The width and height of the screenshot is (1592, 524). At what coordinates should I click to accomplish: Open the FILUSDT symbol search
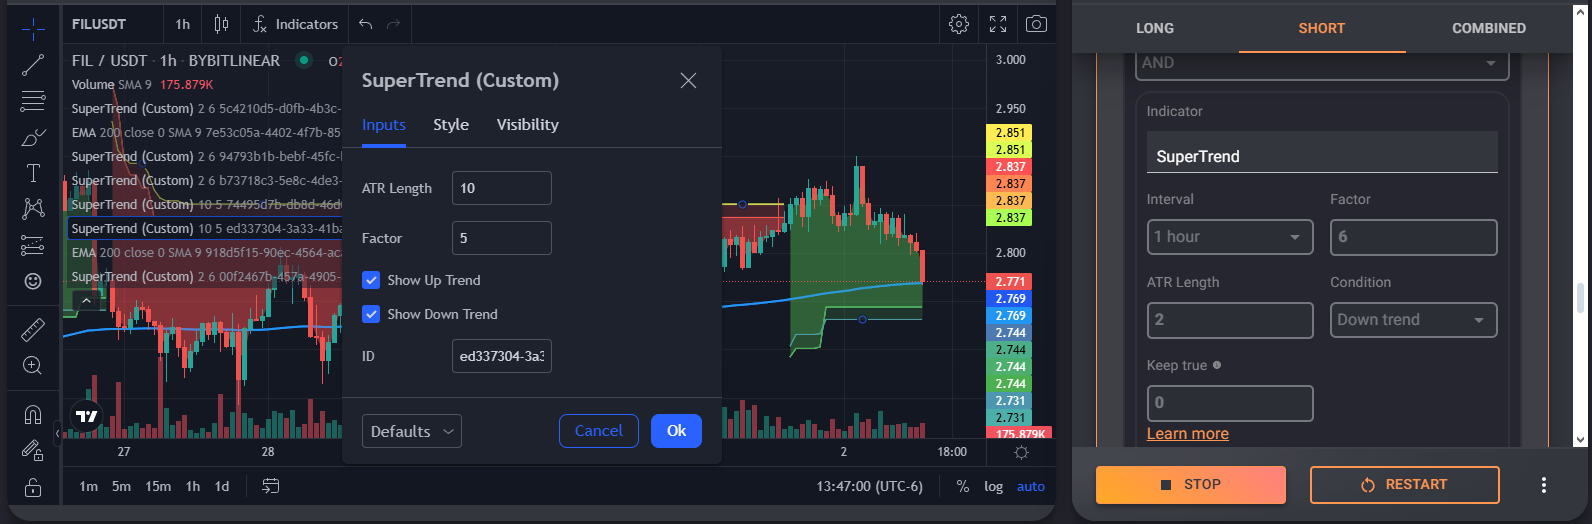[x=99, y=24]
